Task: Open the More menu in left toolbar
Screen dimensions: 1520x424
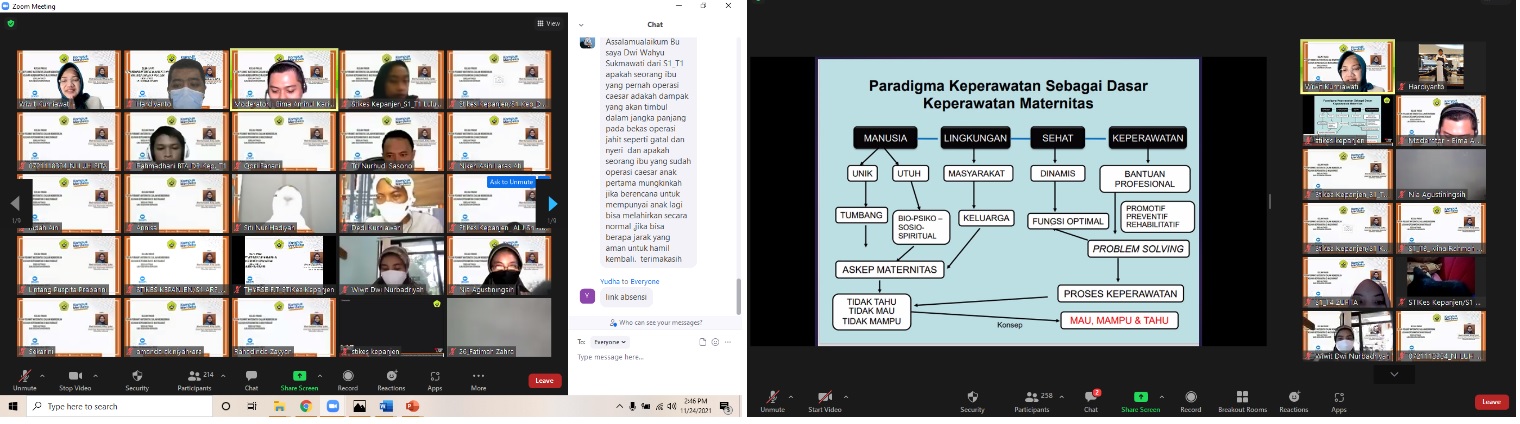Action: (x=478, y=379)
